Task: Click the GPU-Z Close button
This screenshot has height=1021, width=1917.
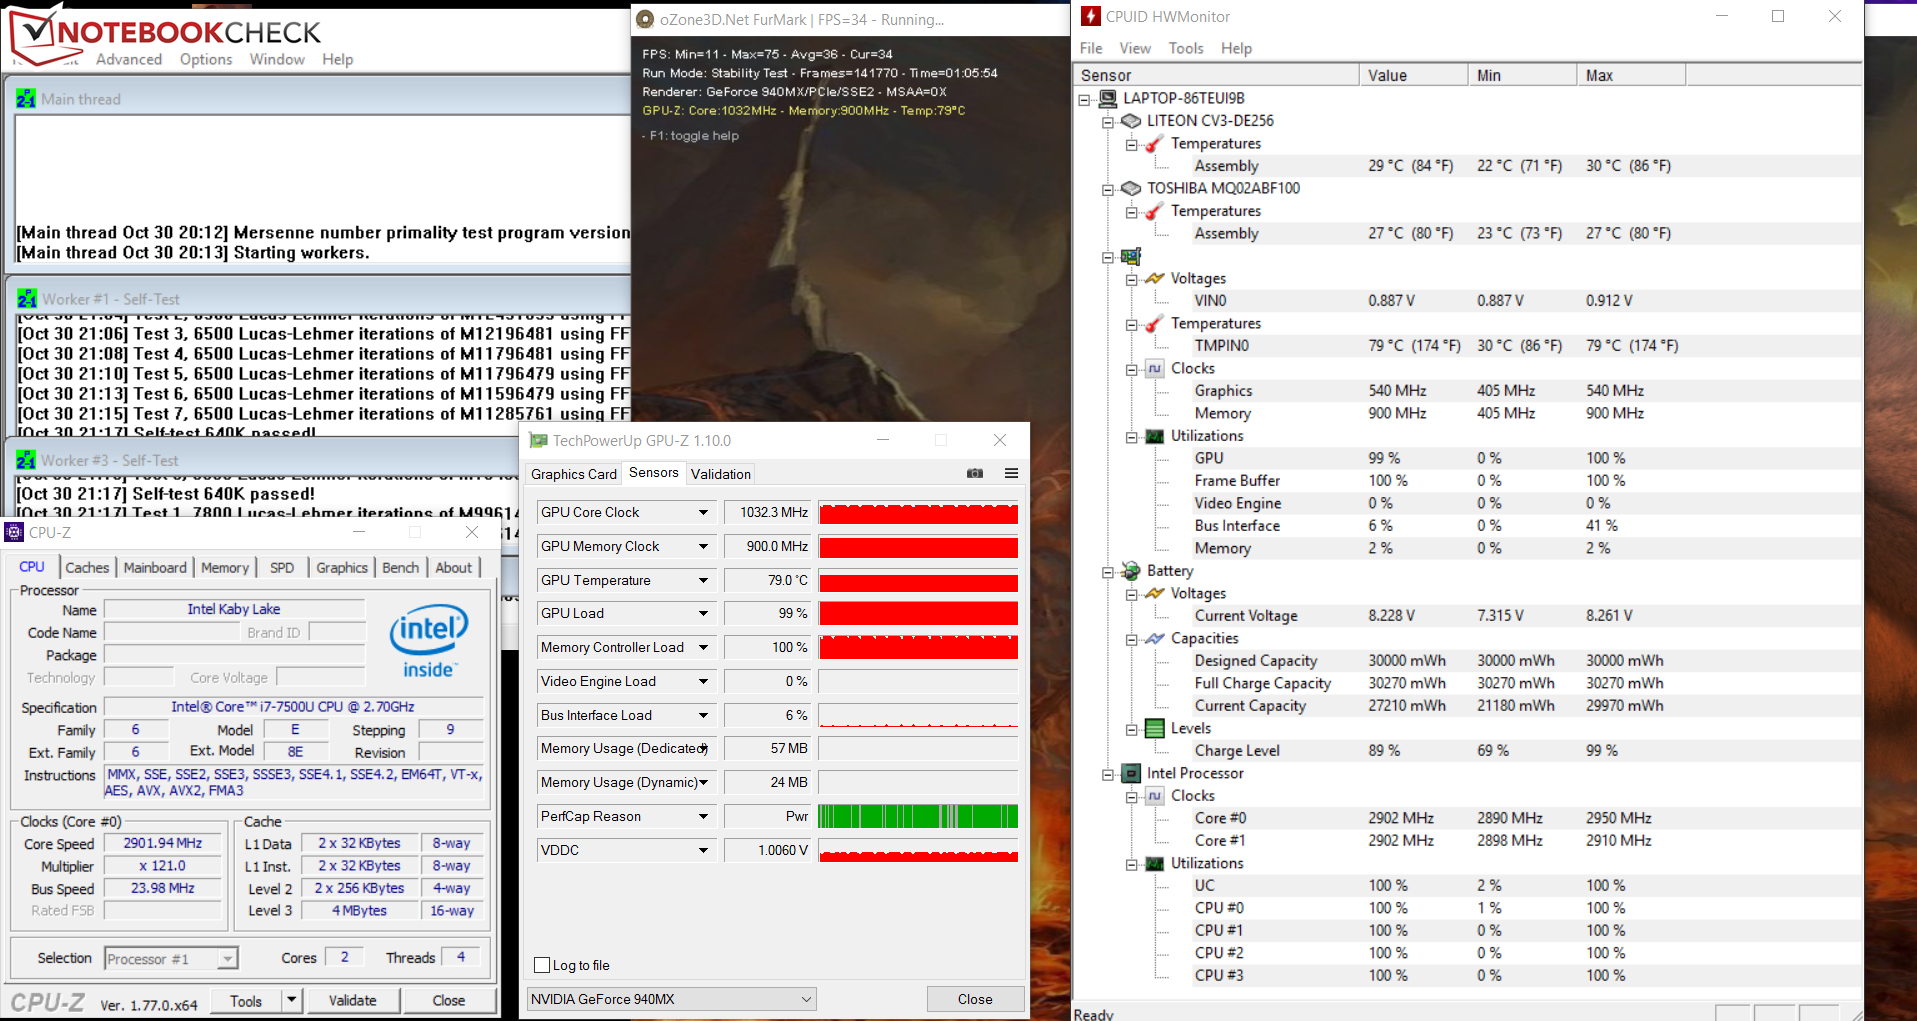Action: 975,999
